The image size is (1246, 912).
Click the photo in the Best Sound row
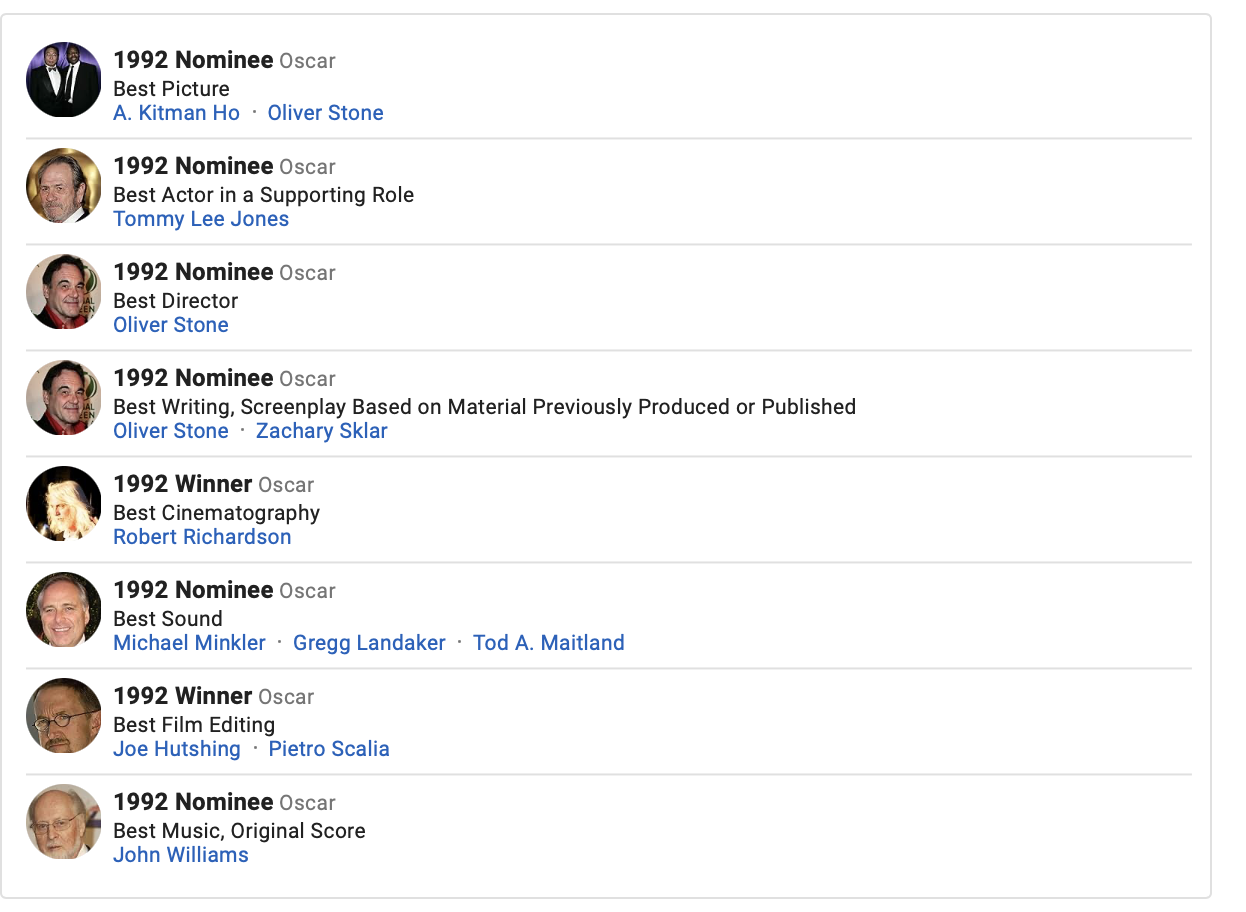[64, 610]
